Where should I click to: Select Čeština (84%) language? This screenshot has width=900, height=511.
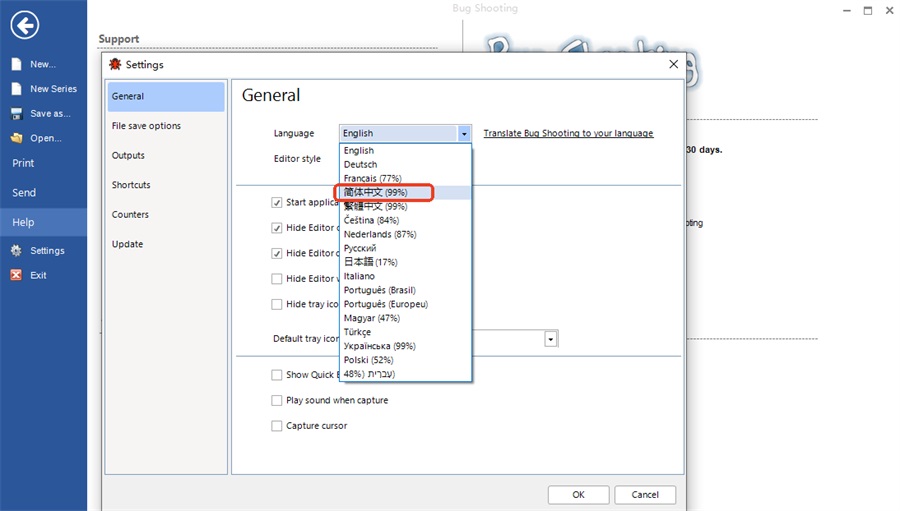point(405,220)
